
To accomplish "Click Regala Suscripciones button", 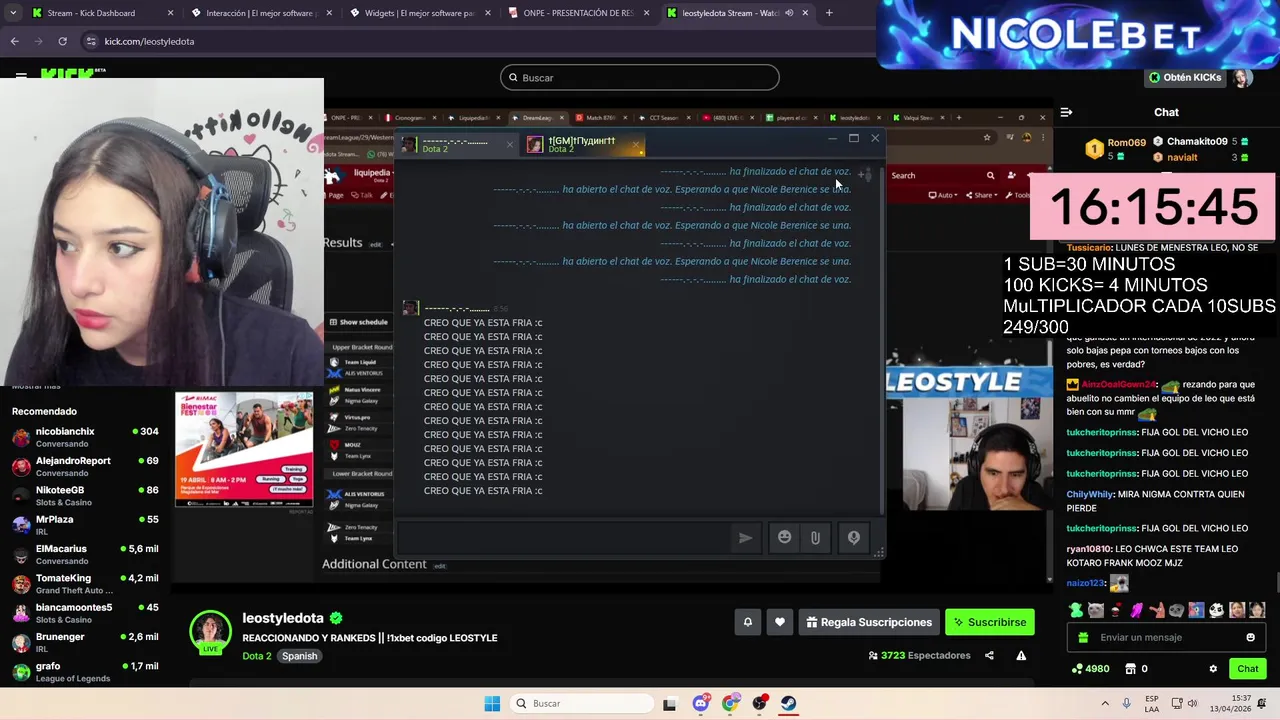I will [869, 622].
